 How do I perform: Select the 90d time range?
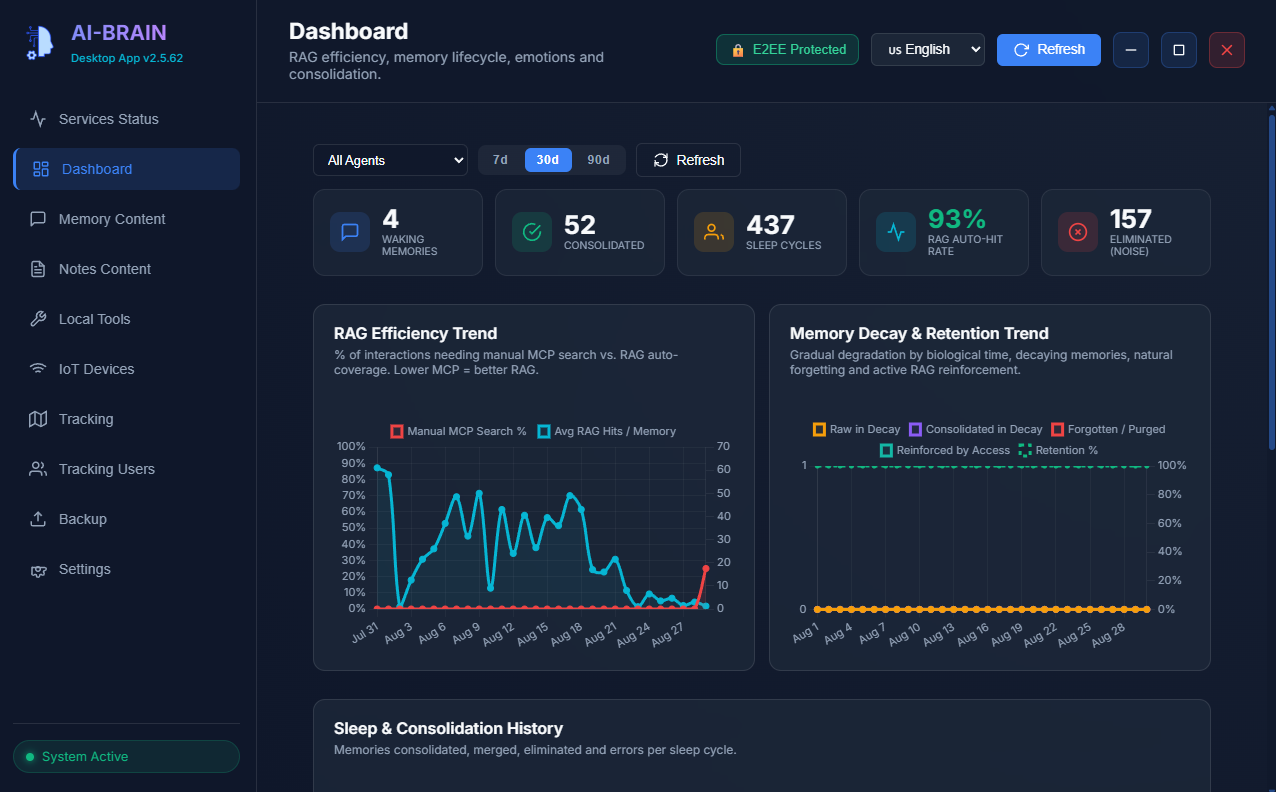(598, 160)
